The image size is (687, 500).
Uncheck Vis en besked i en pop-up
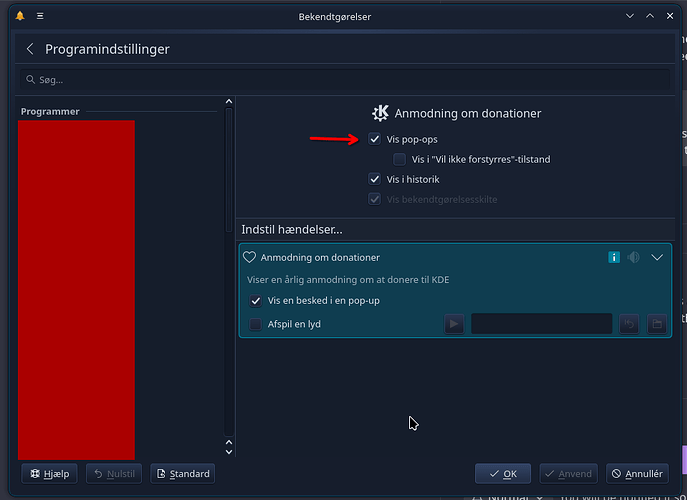pyautogui.click(x=256, y=300)
